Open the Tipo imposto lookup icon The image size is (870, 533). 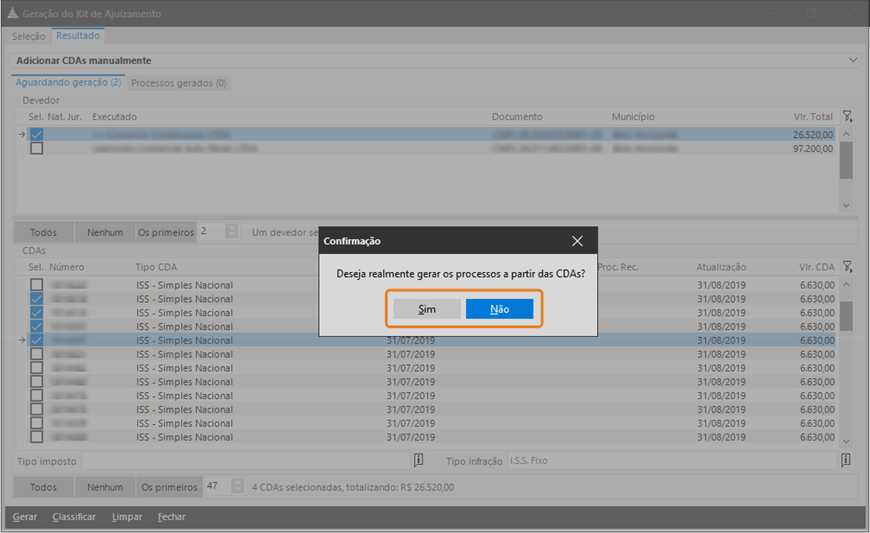[x=419, y=460]
